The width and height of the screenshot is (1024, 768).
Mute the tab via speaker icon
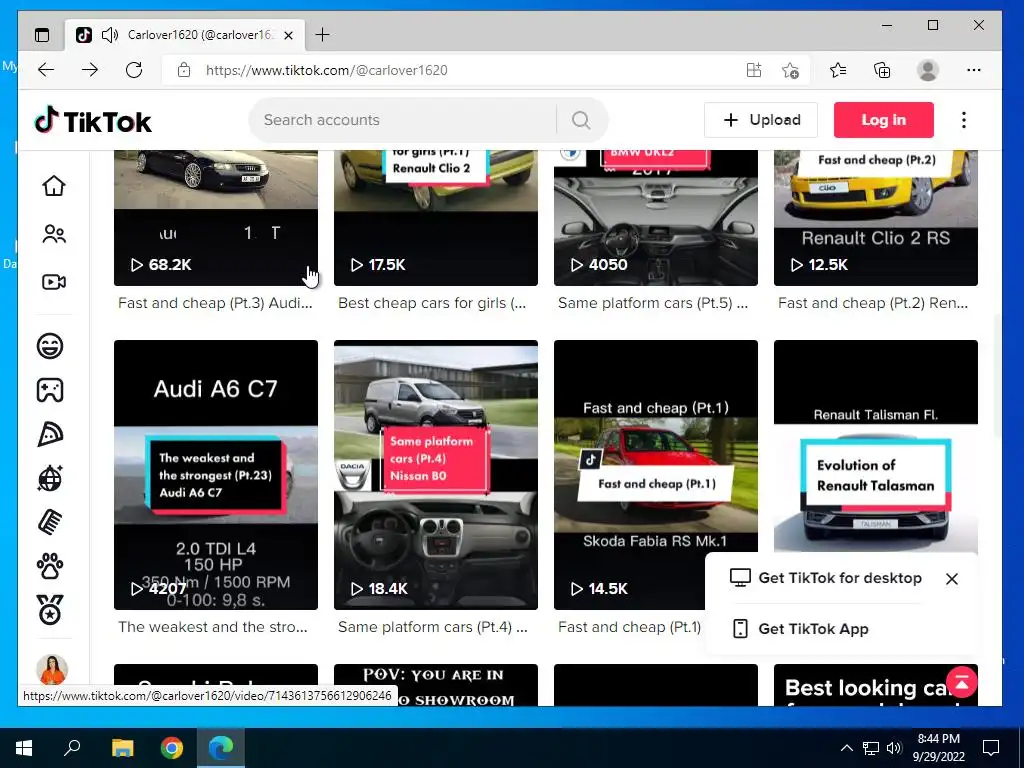110,35
